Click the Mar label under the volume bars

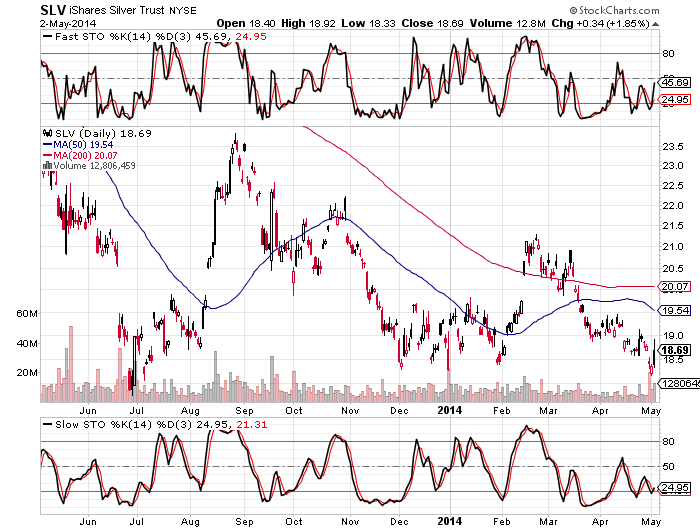[x=548, y=411]
